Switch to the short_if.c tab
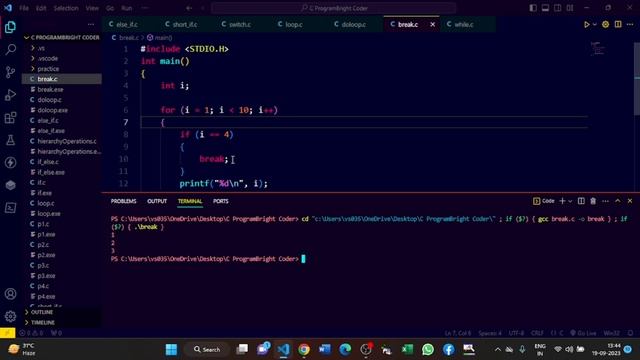The image size is (640, 360). click(x=184, y=24)
